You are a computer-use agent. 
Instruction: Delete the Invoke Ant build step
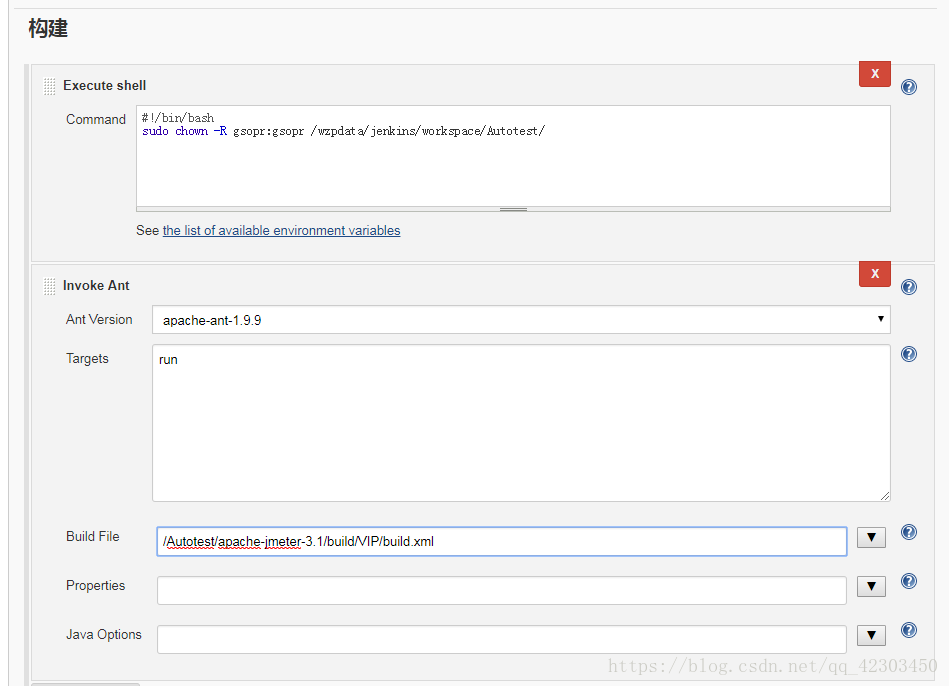click(875, 274)
